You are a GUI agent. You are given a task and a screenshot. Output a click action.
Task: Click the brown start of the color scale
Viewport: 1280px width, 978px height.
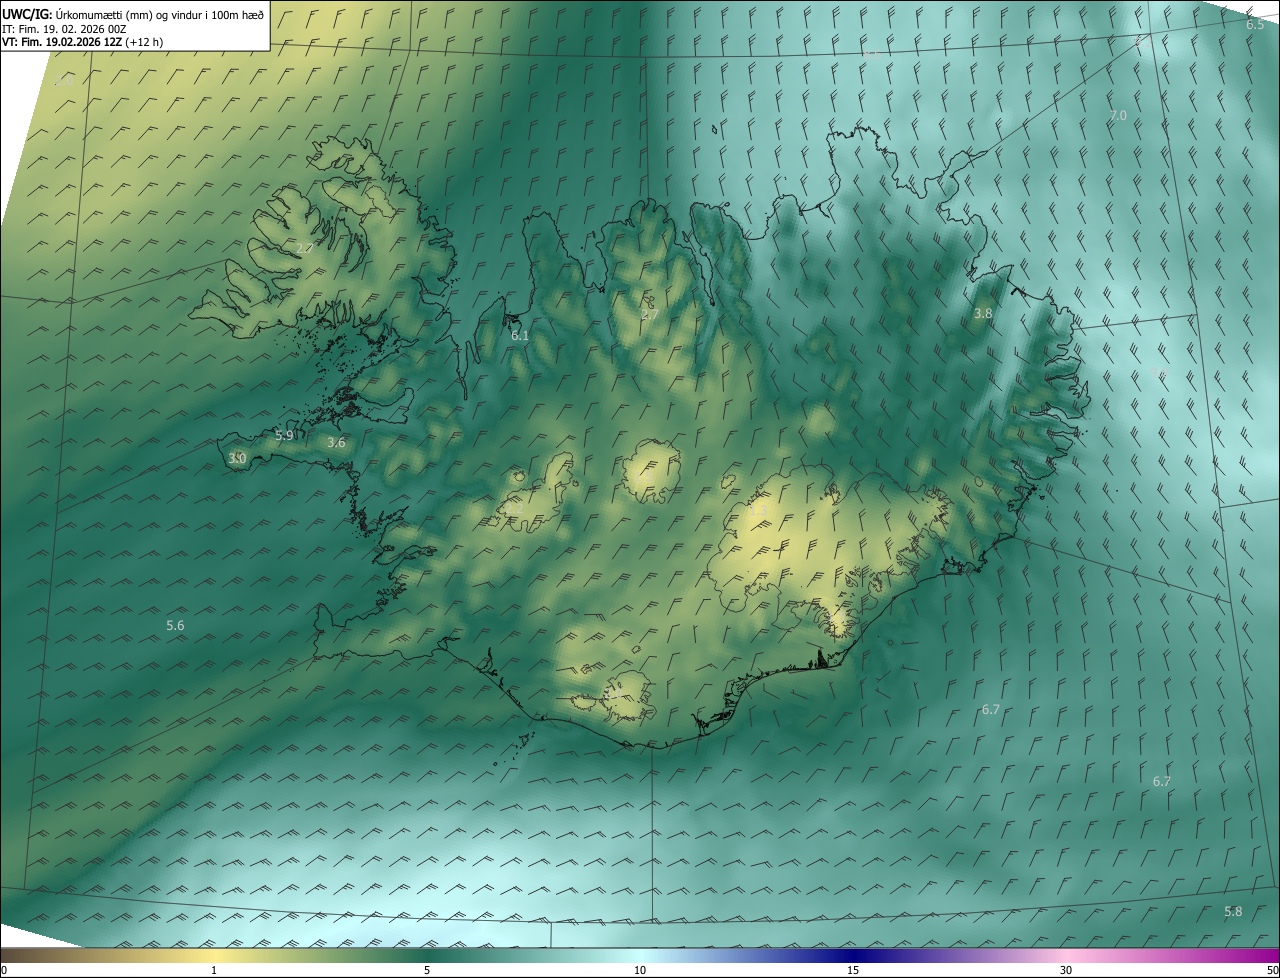(20, 955)
